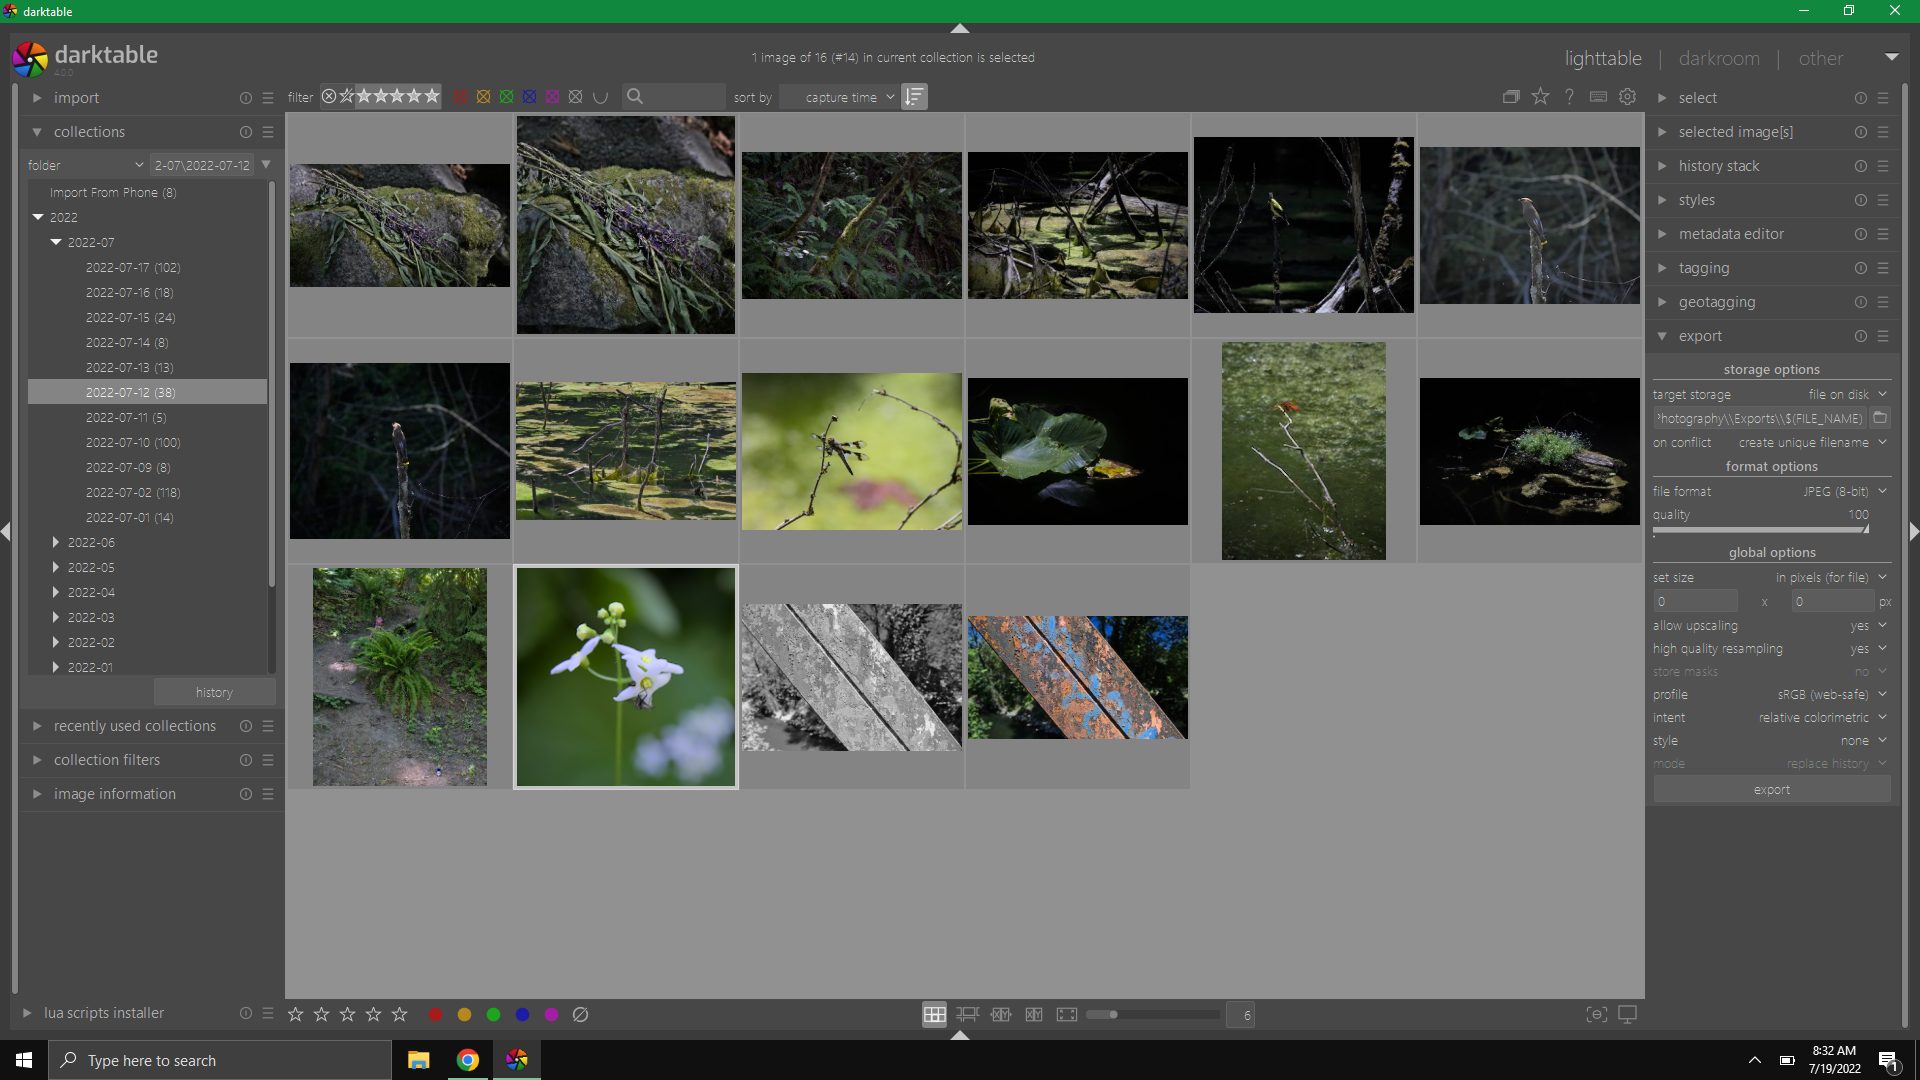
Task: Open full preview layout icon
Action: tap(1067, 1014)
